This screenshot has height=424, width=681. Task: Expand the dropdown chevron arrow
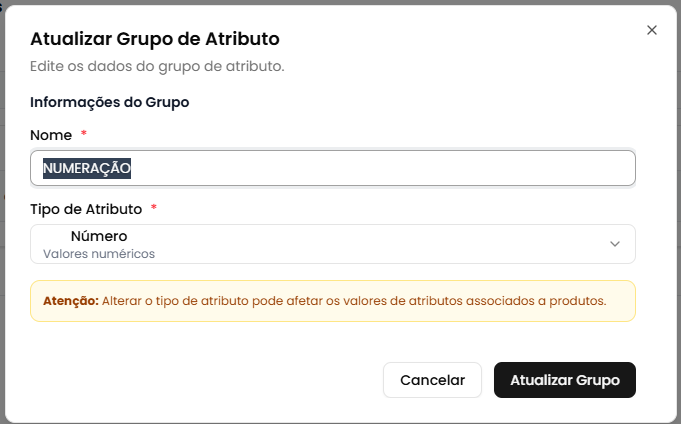(615, 244)
